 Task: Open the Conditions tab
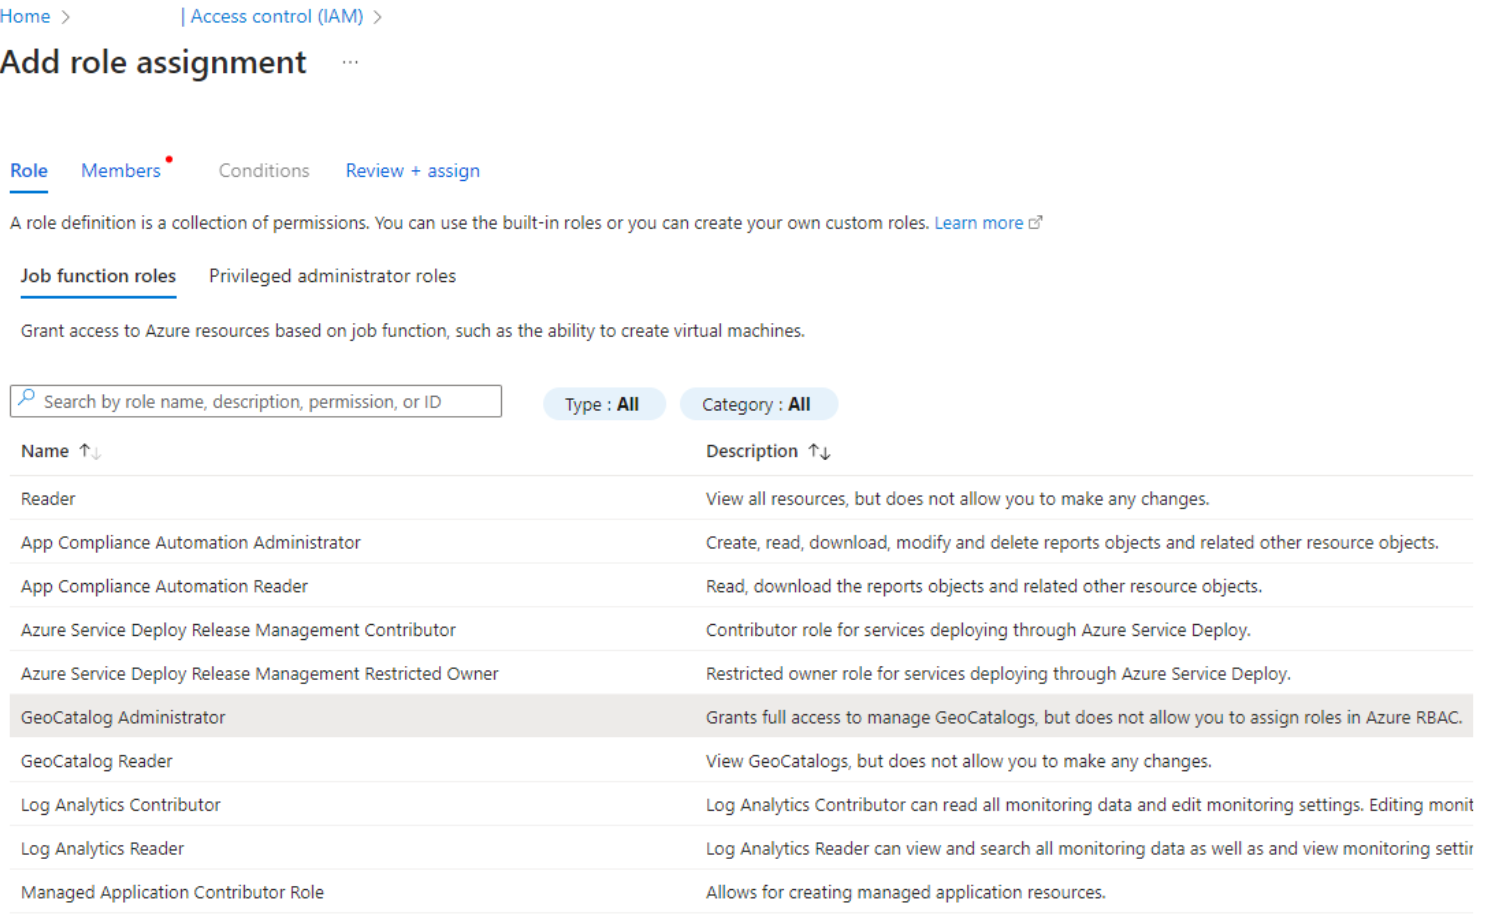point(264,171)
